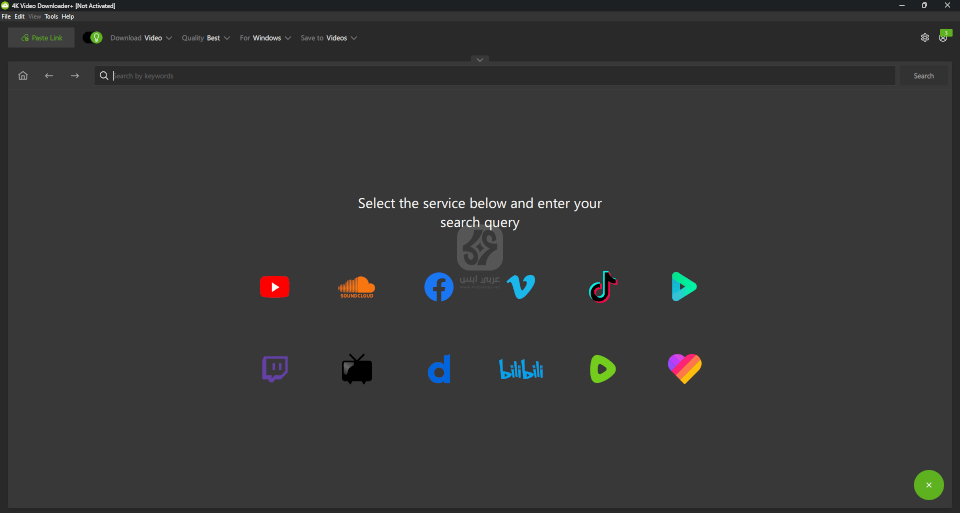
Task: Open the Quality Best dropdown
Action: (x=206, y=38)
